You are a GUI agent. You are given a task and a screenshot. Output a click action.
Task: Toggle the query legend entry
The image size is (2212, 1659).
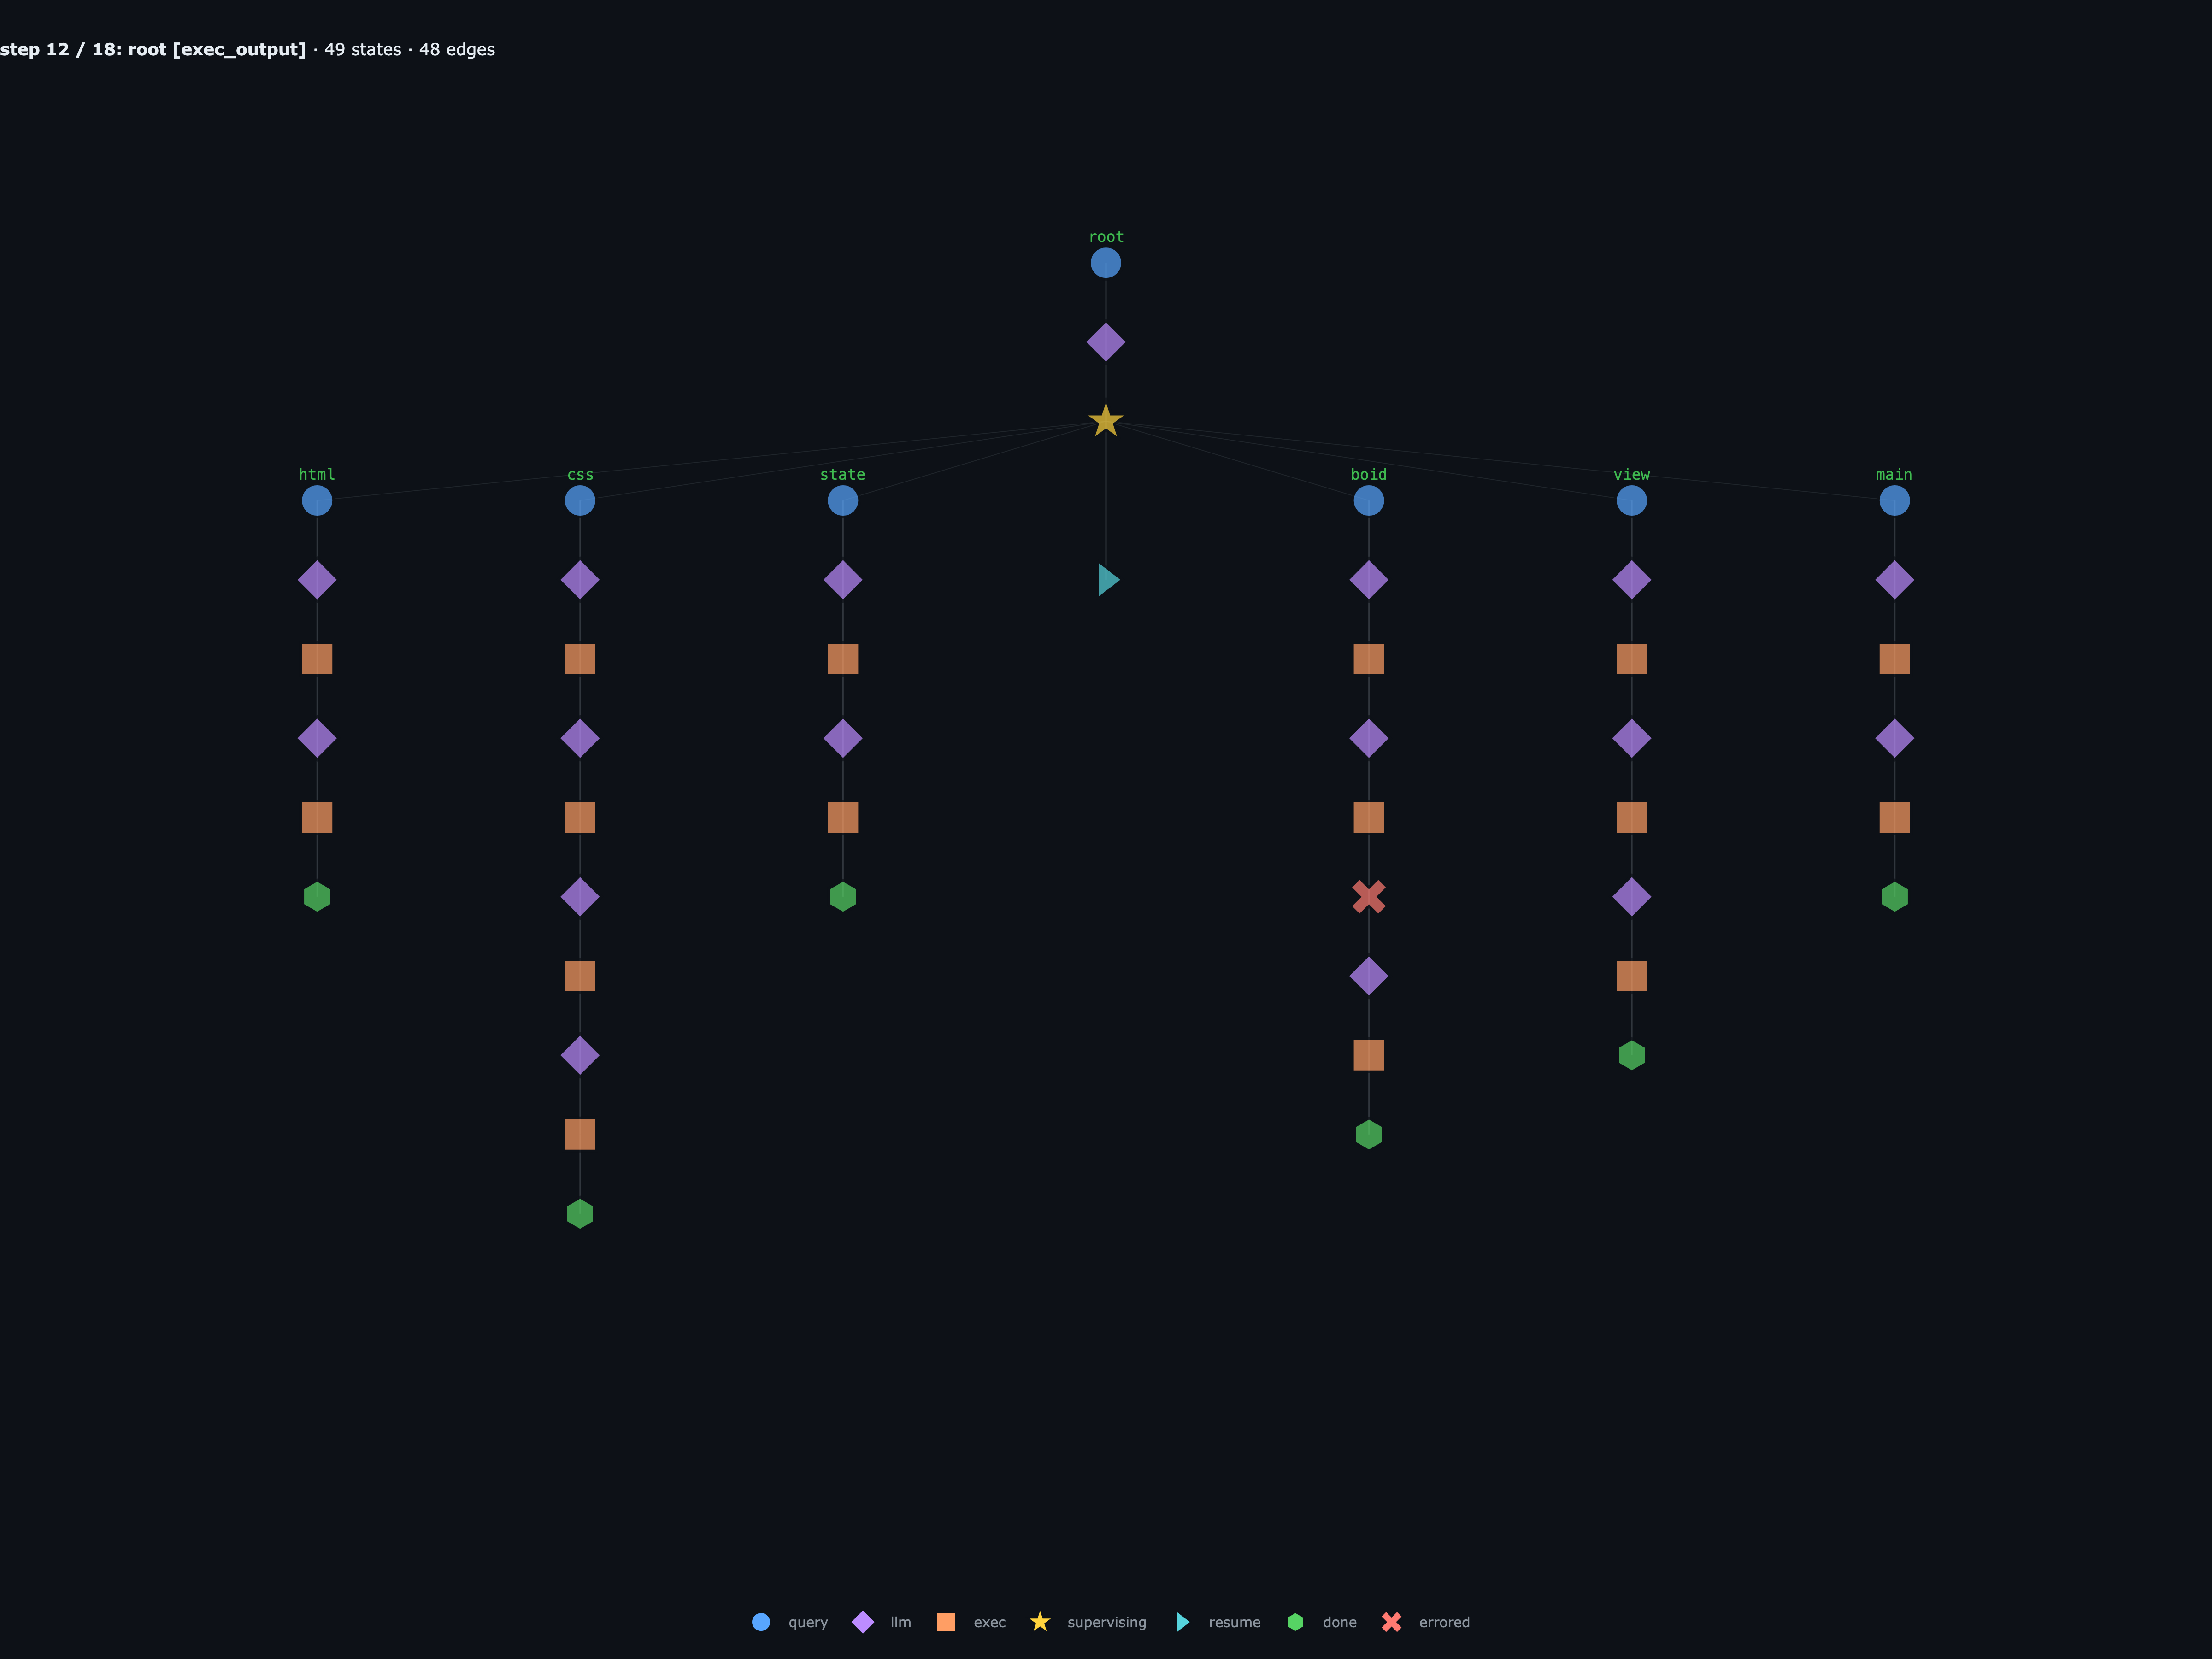790,1622
